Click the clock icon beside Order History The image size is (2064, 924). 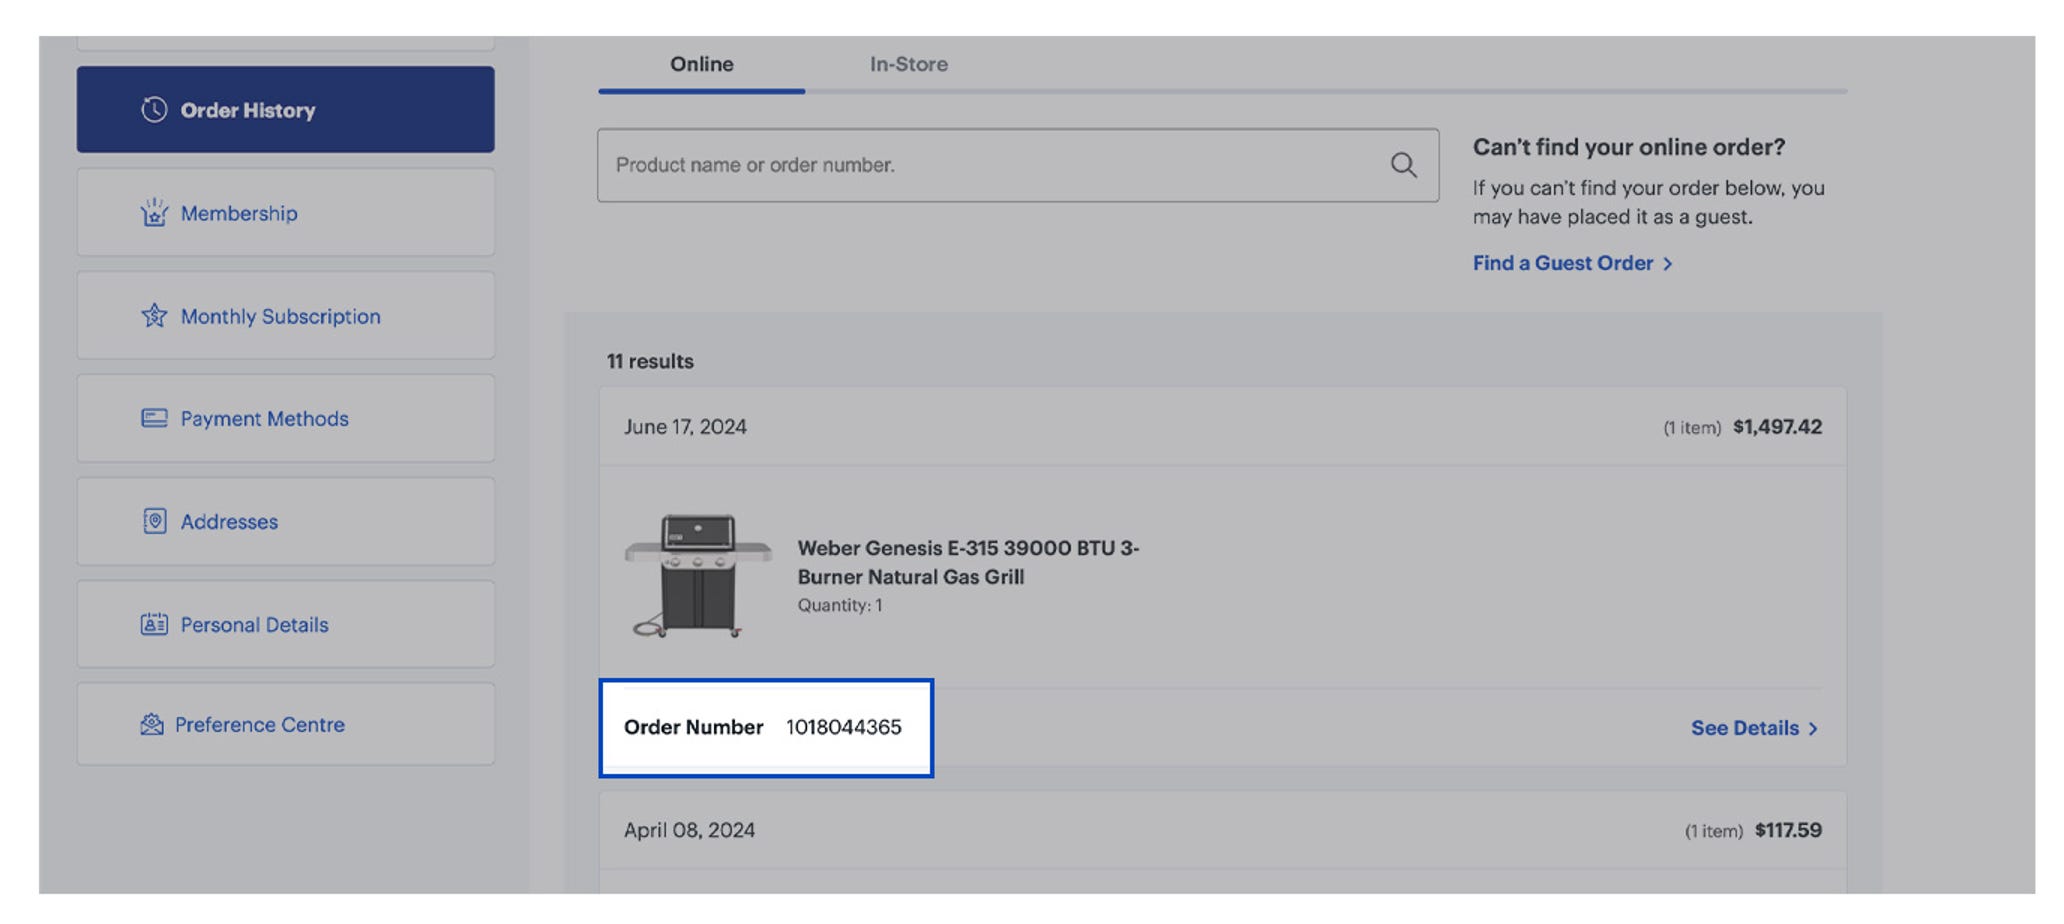(x=152, y=110)
